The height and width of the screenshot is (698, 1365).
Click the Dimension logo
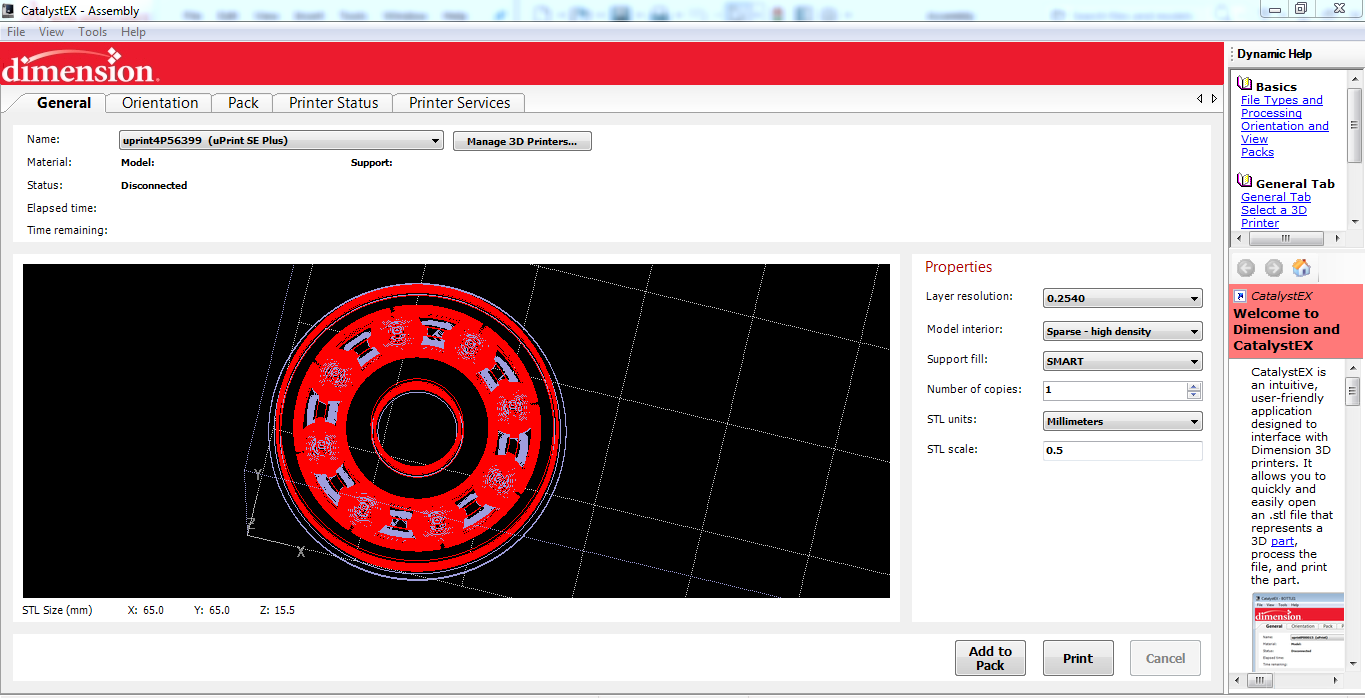click(x=80, y=67)
